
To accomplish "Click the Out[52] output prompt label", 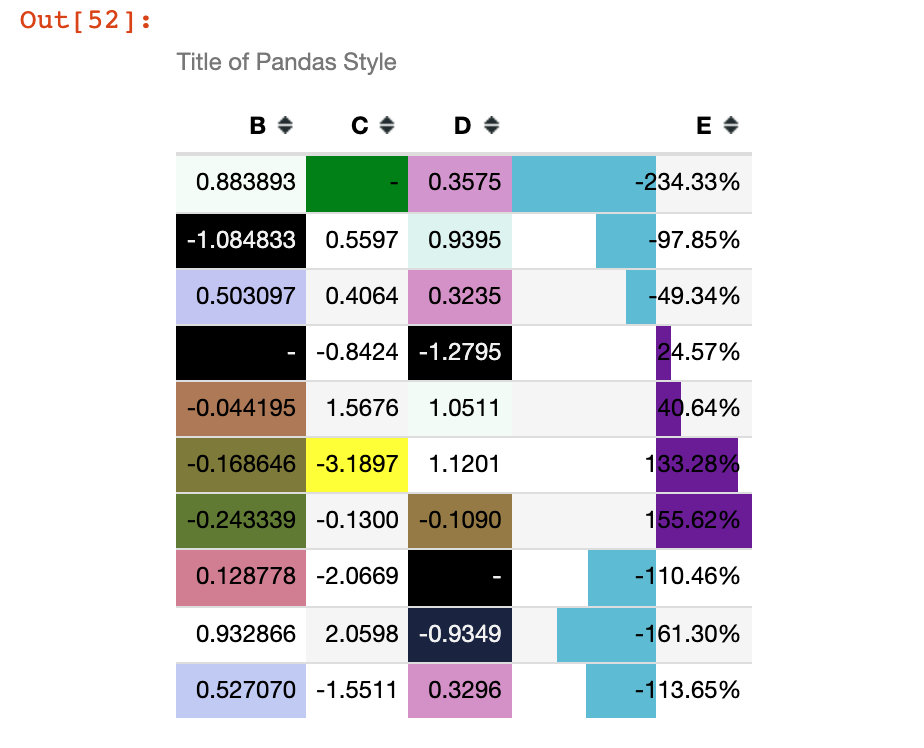I will click(85, 20).
